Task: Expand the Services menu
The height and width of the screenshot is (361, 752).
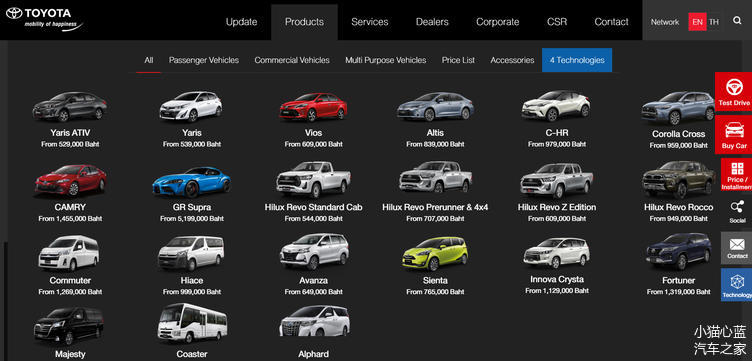Action: click(x=369, y=22)
